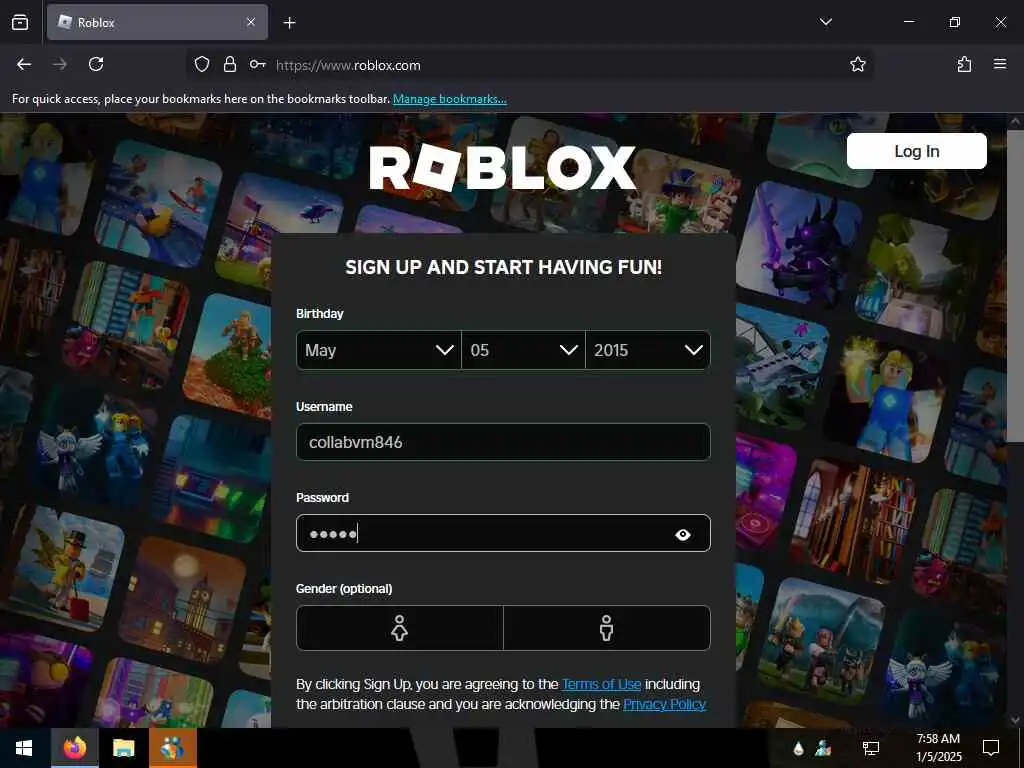Select the male gender option

pos(607,628)
